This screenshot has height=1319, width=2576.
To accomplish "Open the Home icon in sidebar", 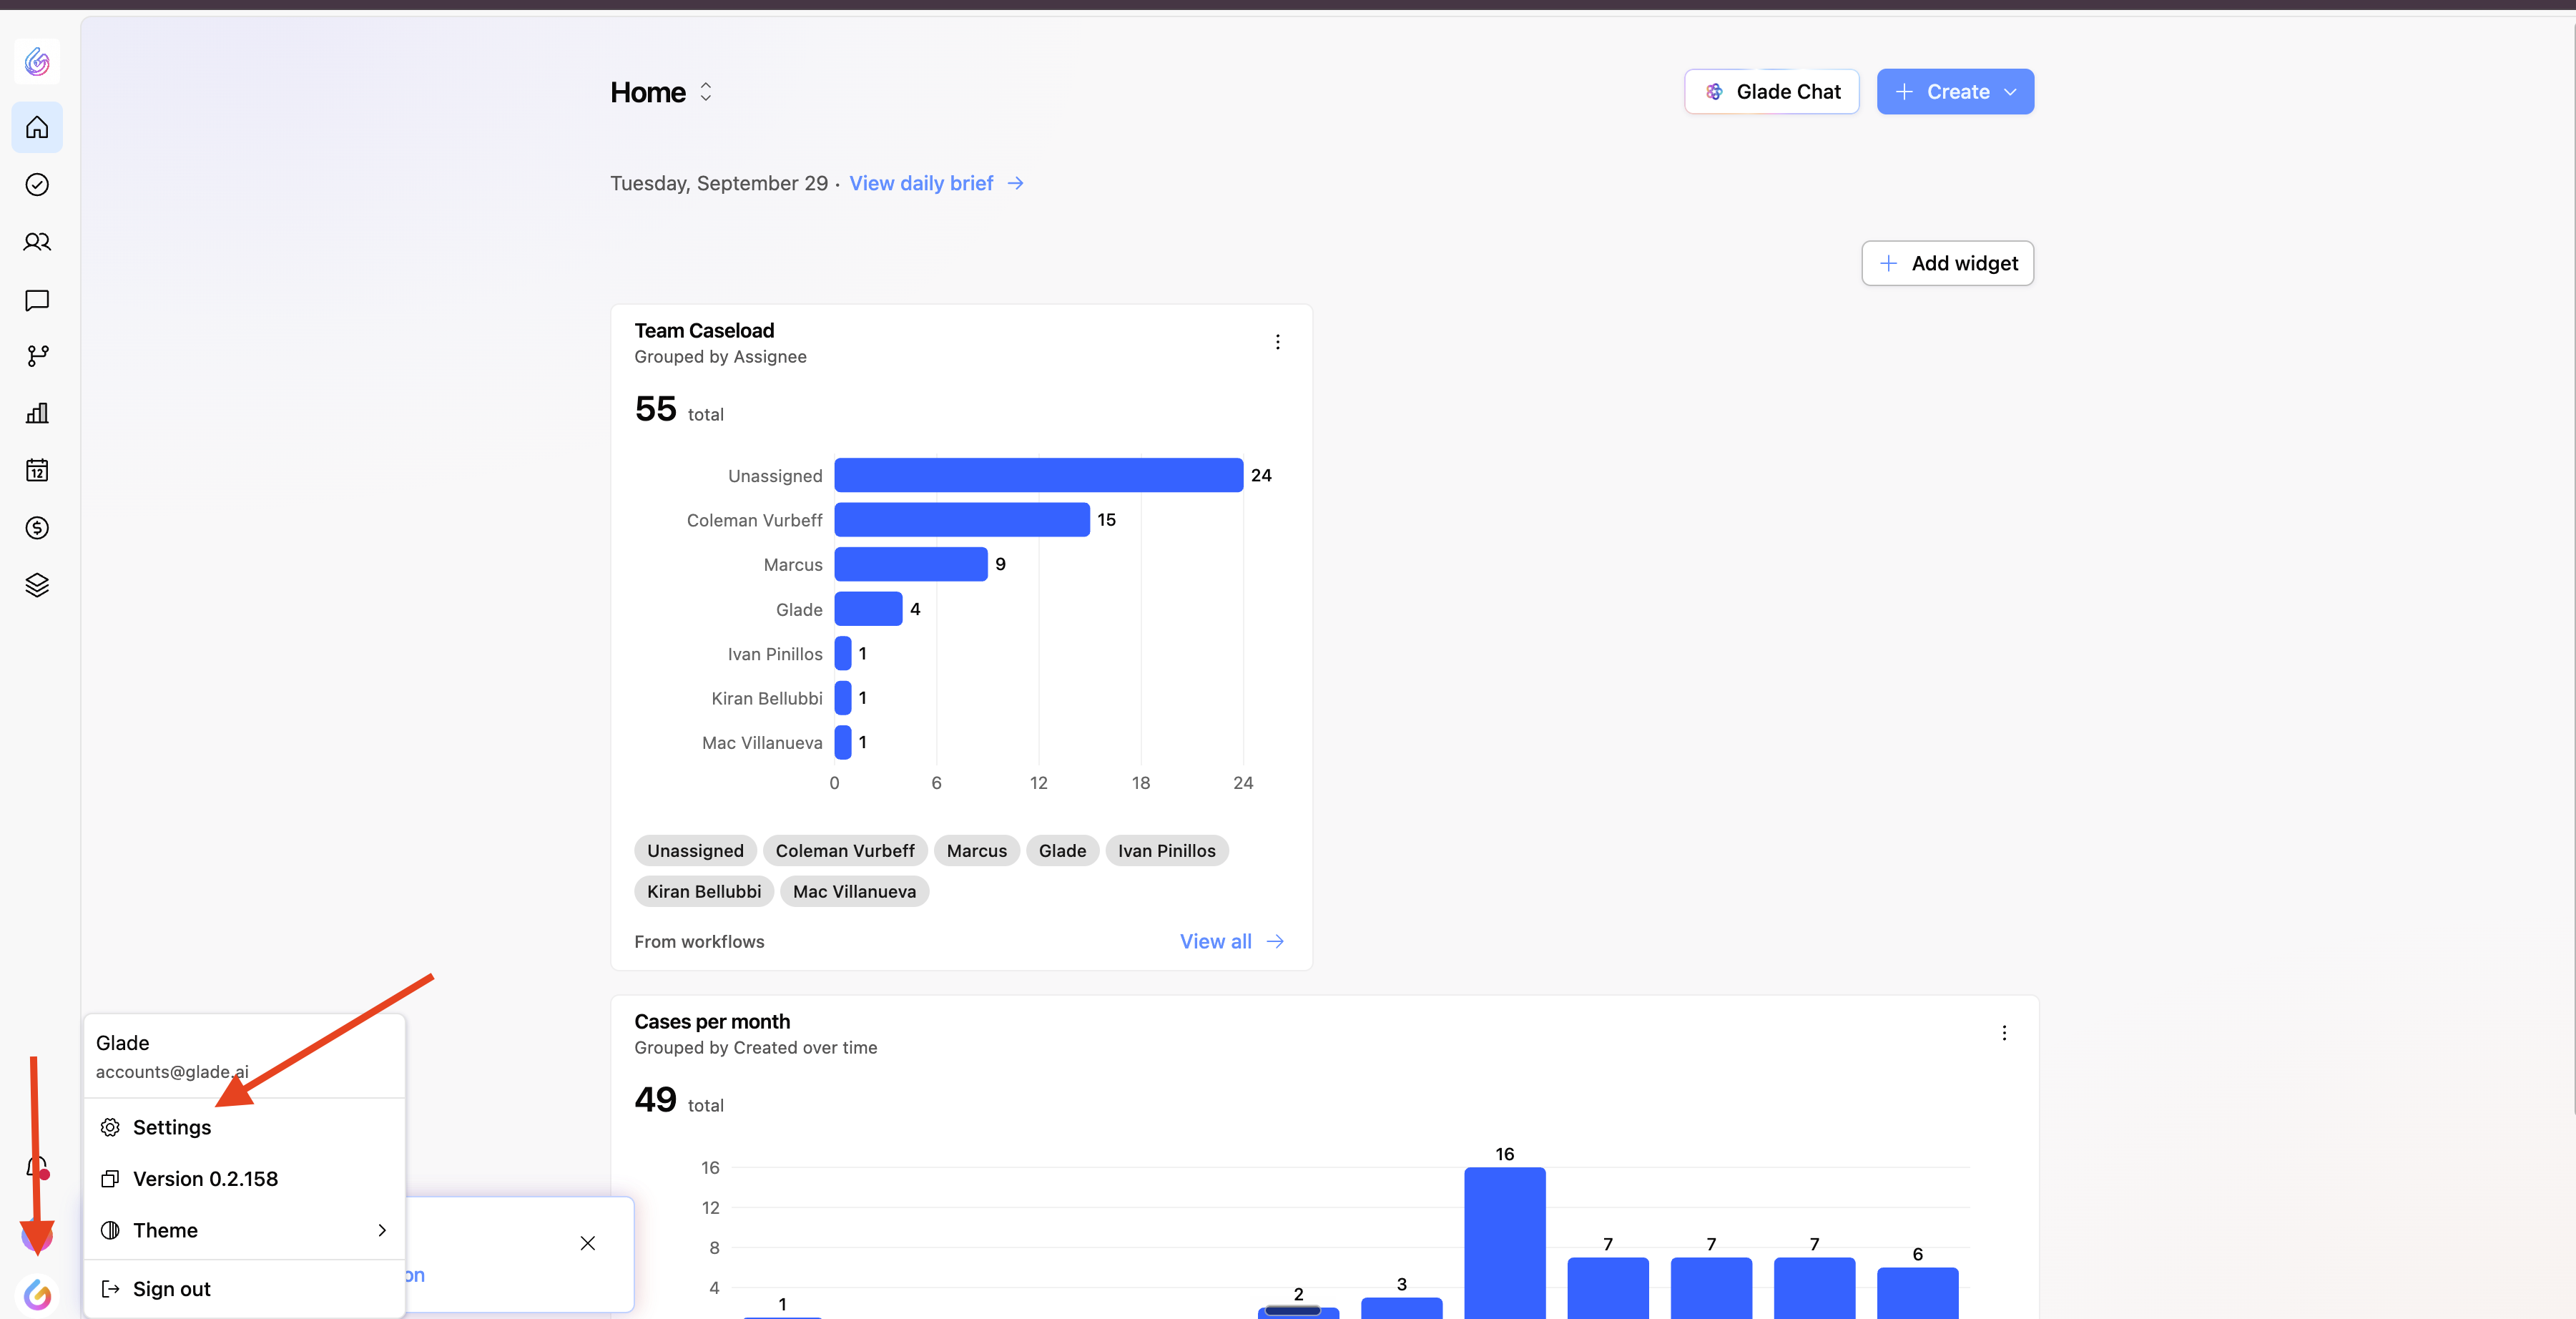I will 37,127.
